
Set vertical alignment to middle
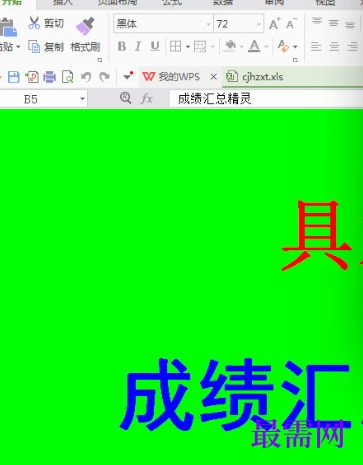pos(334,23)
